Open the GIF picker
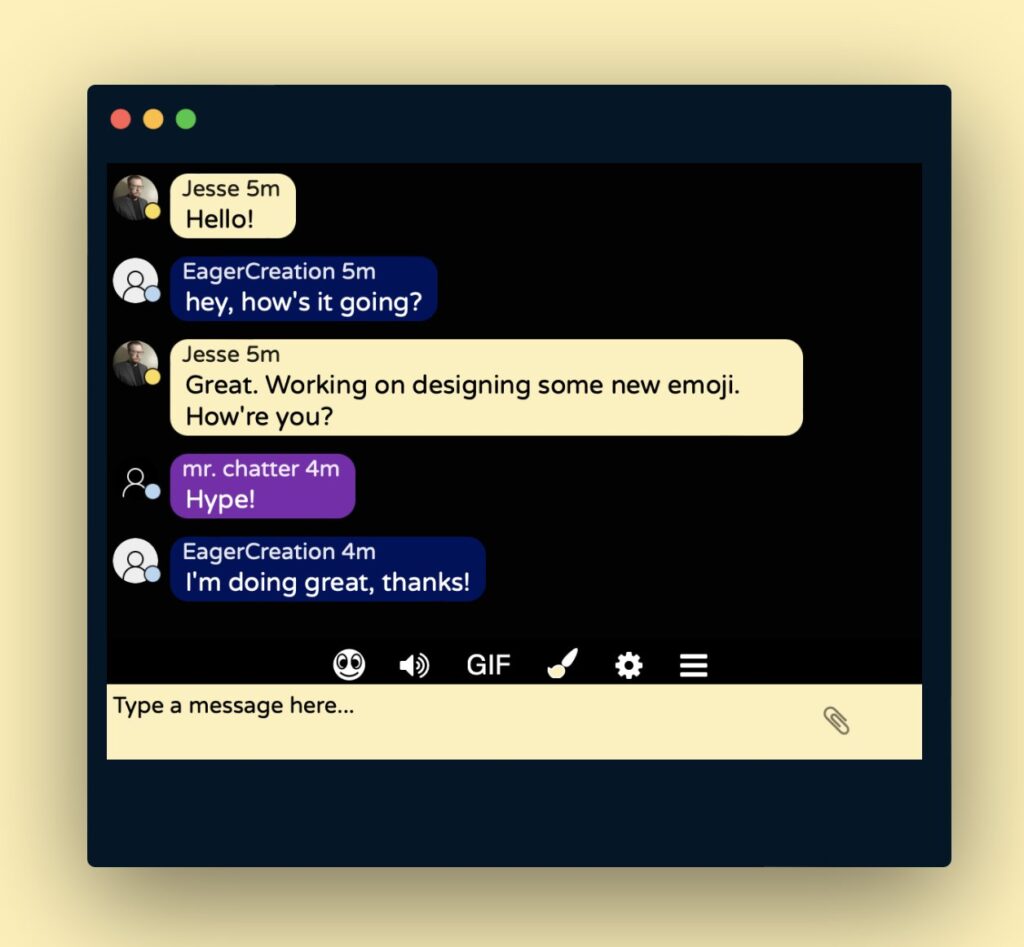1024x947 pixels. (x=488, y=666)
